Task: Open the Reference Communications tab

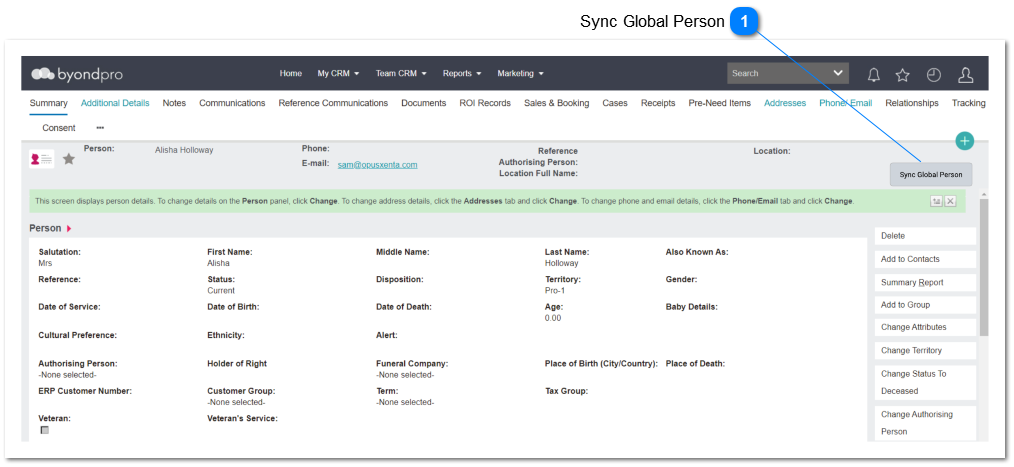Action: tap(333, 103)
